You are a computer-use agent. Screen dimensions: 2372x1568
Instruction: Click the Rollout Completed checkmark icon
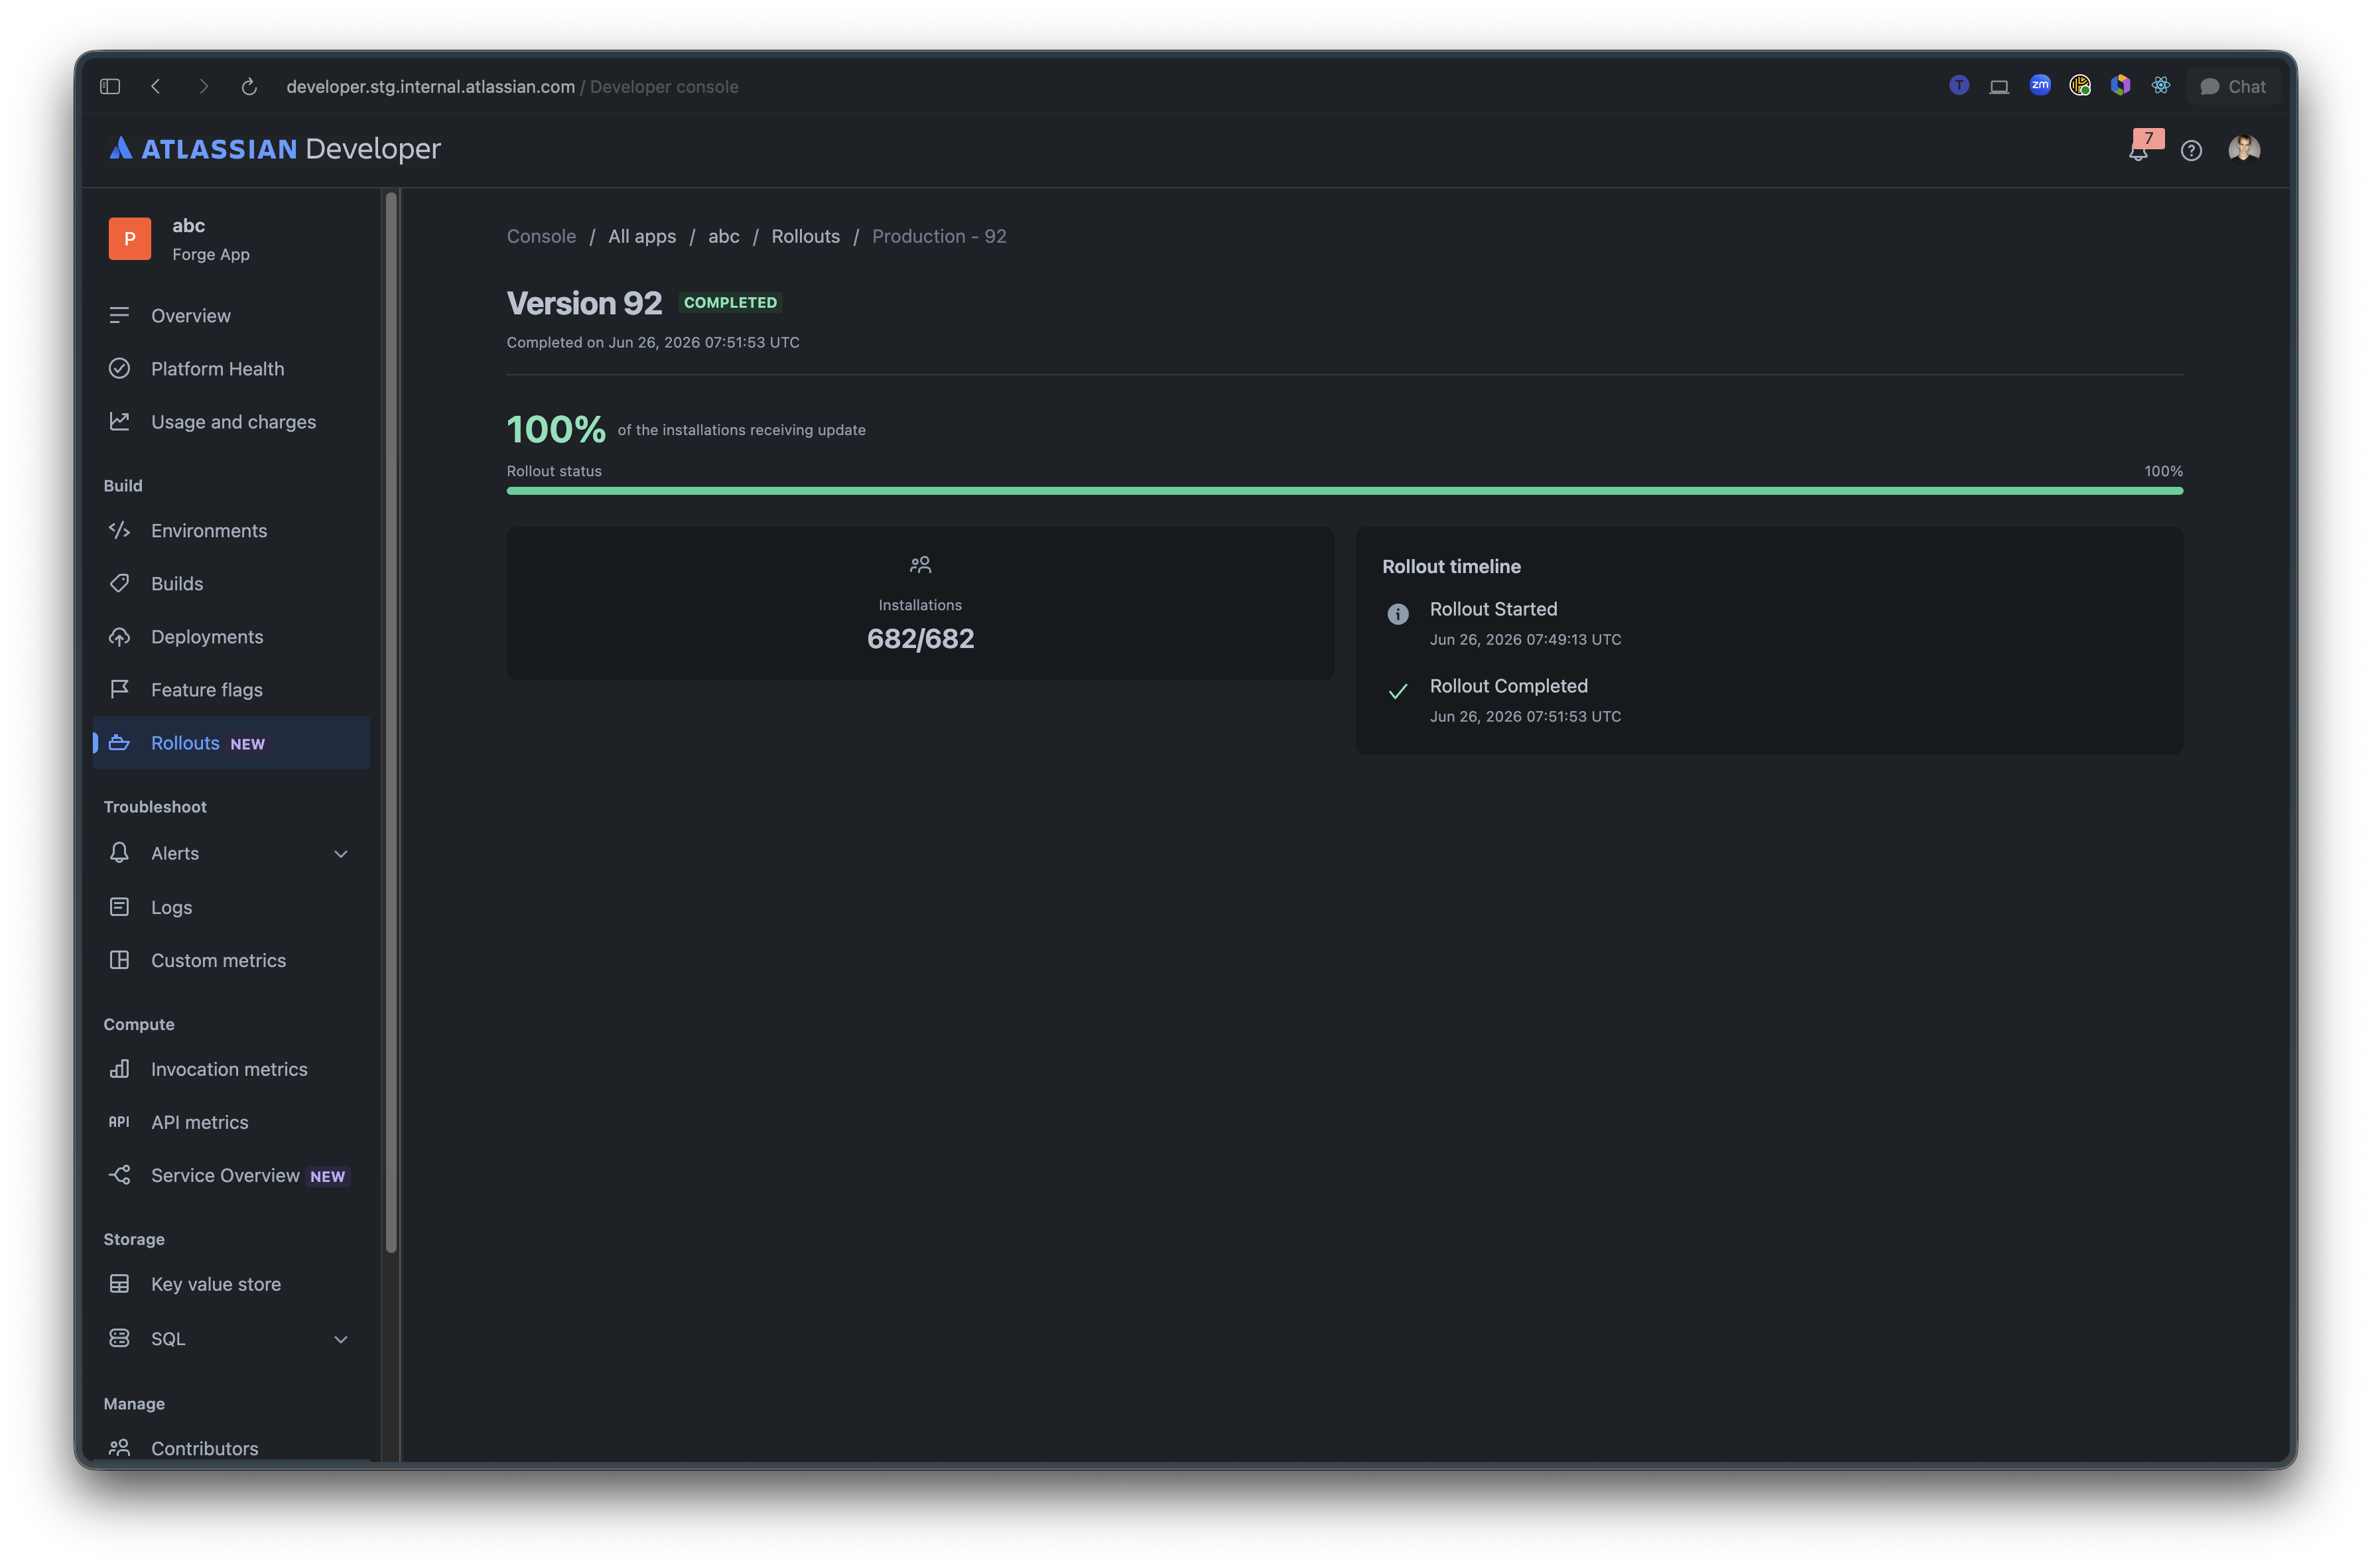pos(1398,691)
